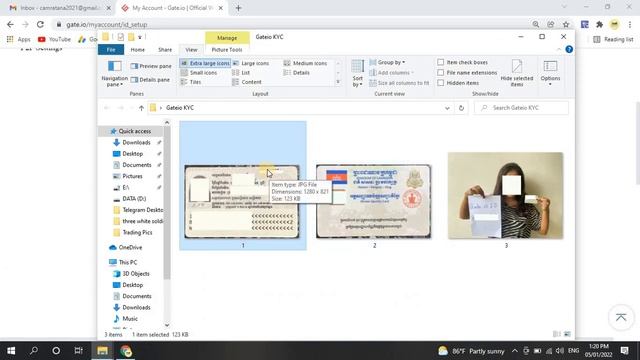The image size is (640, 360).
Task: Open the Sort by menu
Action: (x=358, y=73)
